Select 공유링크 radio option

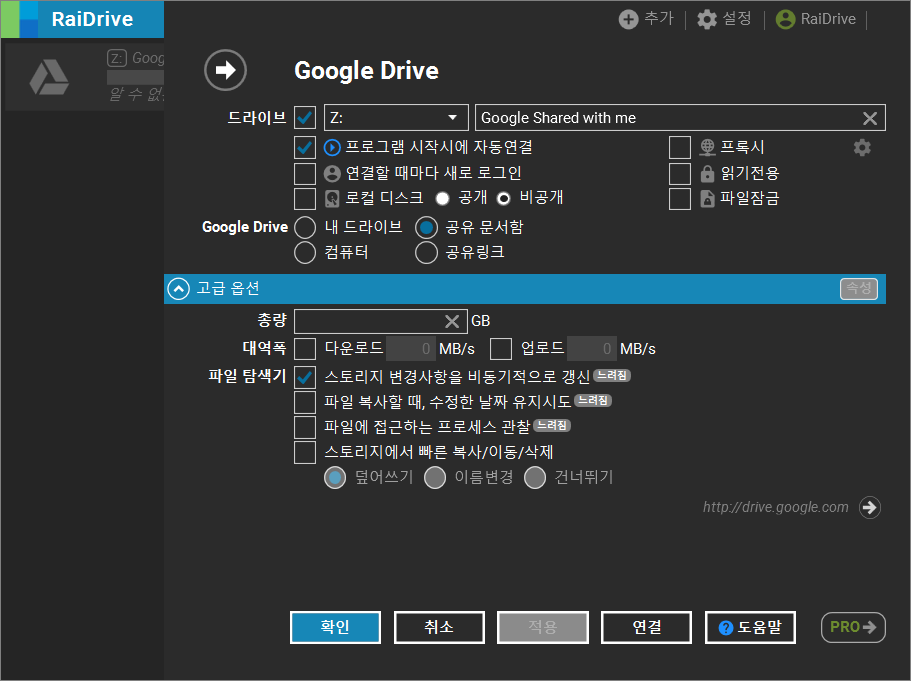click(x=426, y=253)
